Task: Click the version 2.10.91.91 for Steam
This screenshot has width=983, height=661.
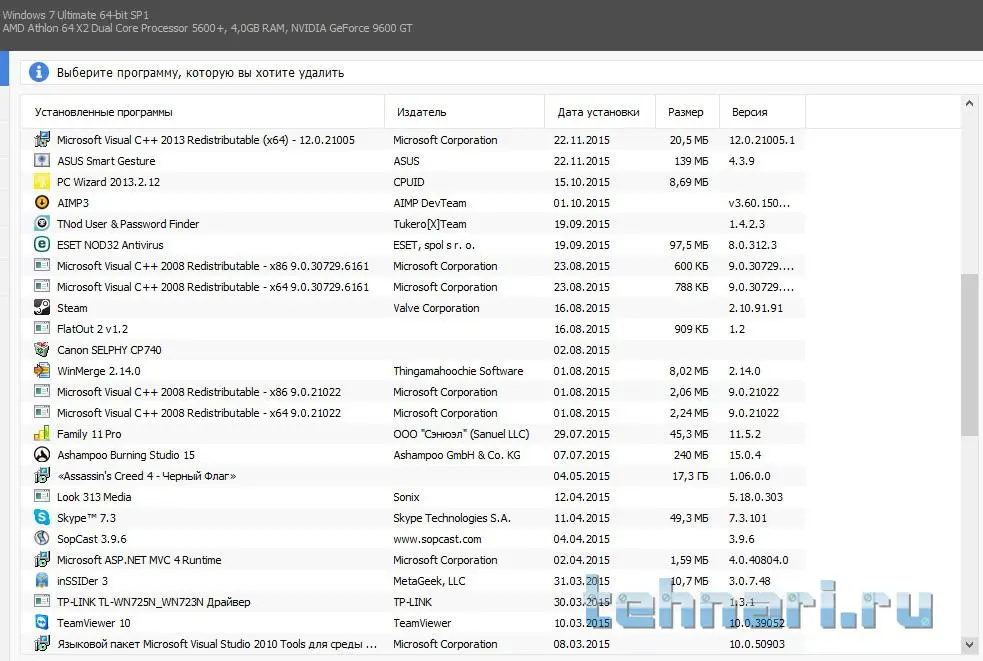Action: click(755, 308)
